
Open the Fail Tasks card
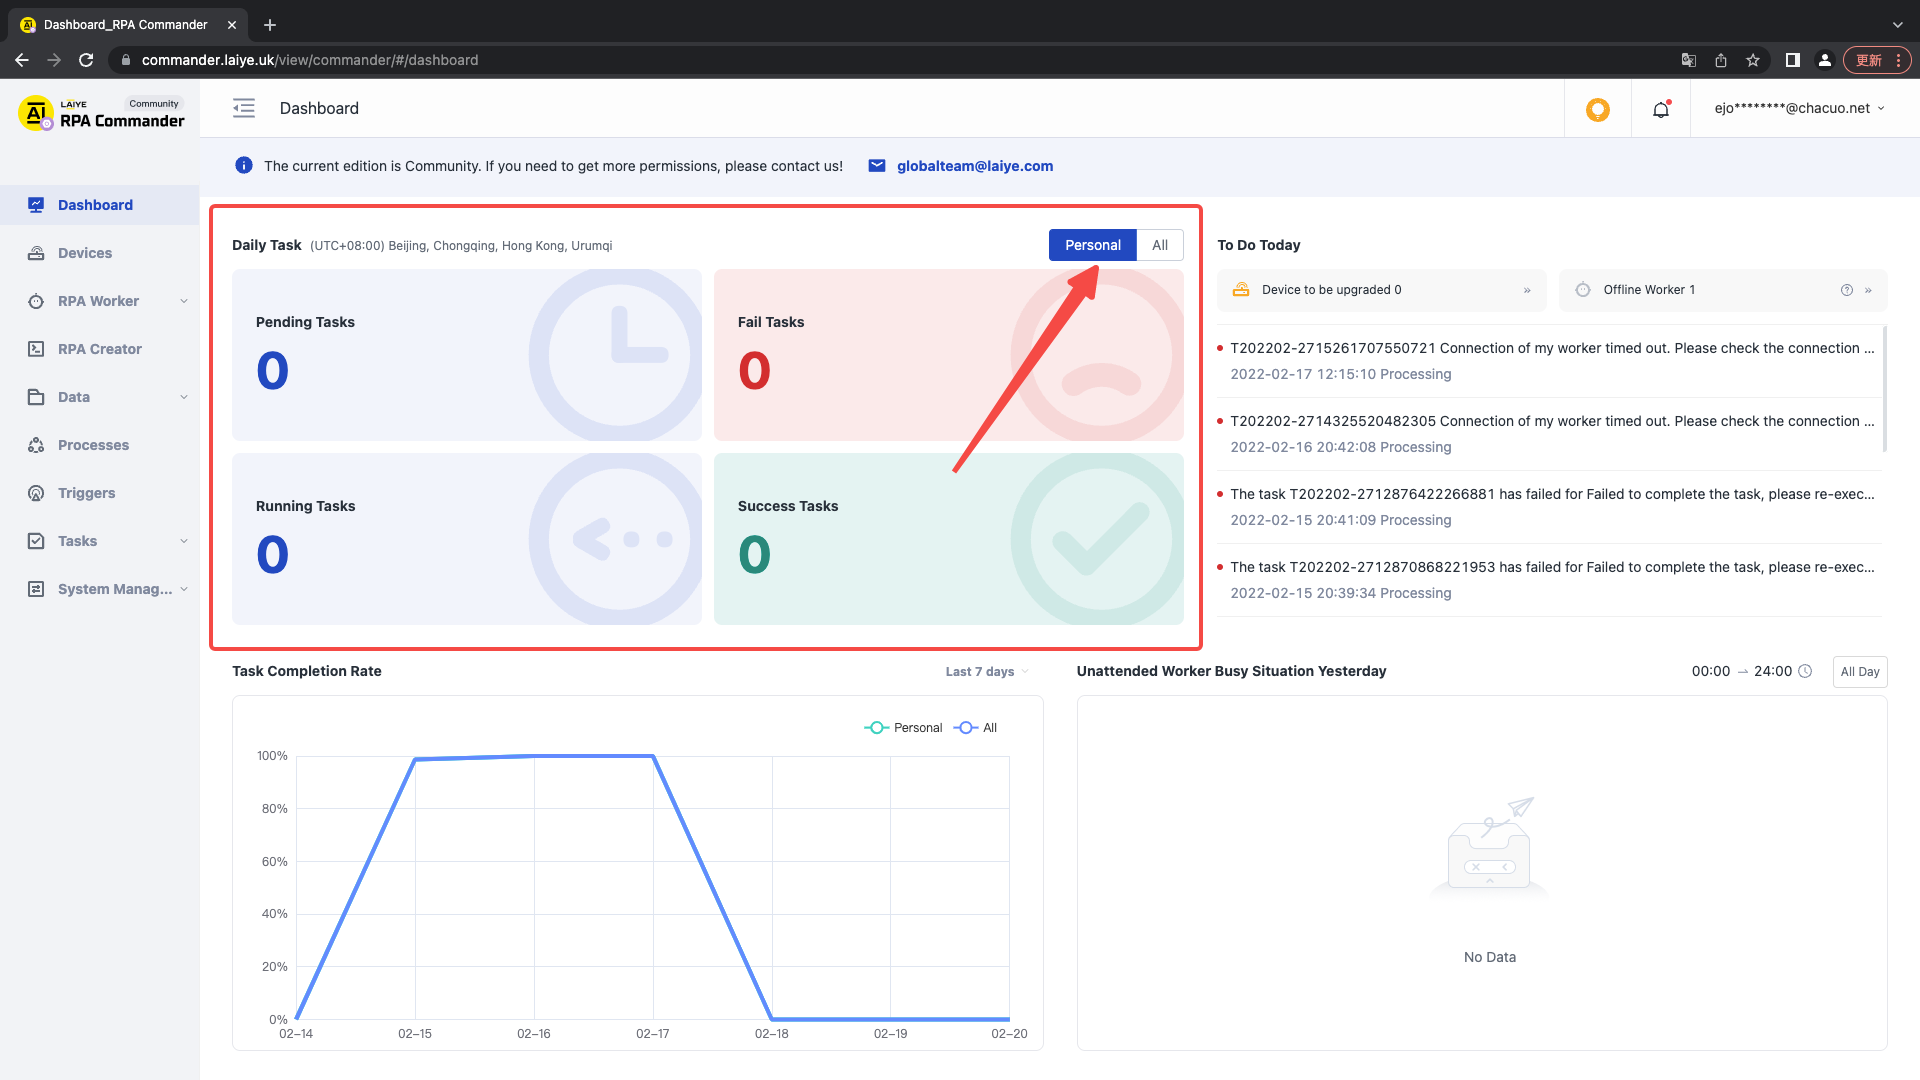point(949,355)
